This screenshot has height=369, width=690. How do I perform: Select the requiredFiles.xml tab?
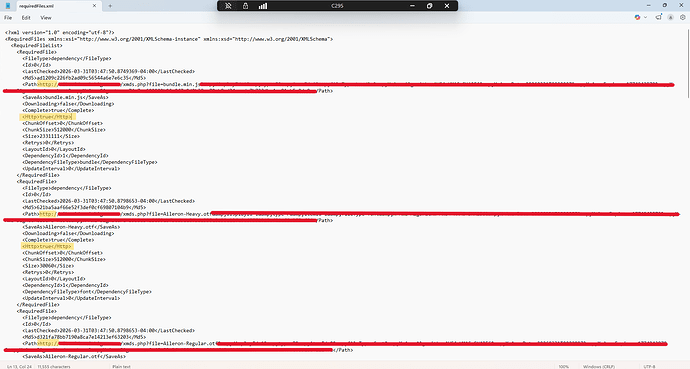point(52,6)
